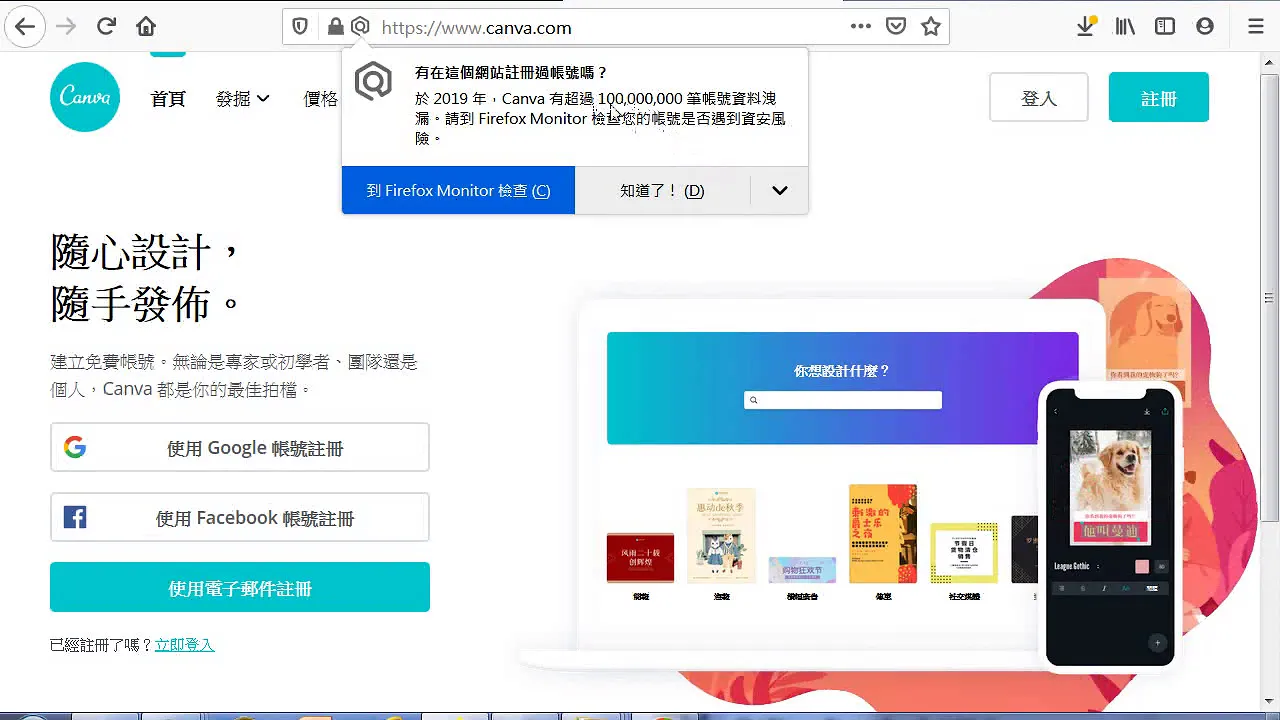Reload the current page

[106, 27]
